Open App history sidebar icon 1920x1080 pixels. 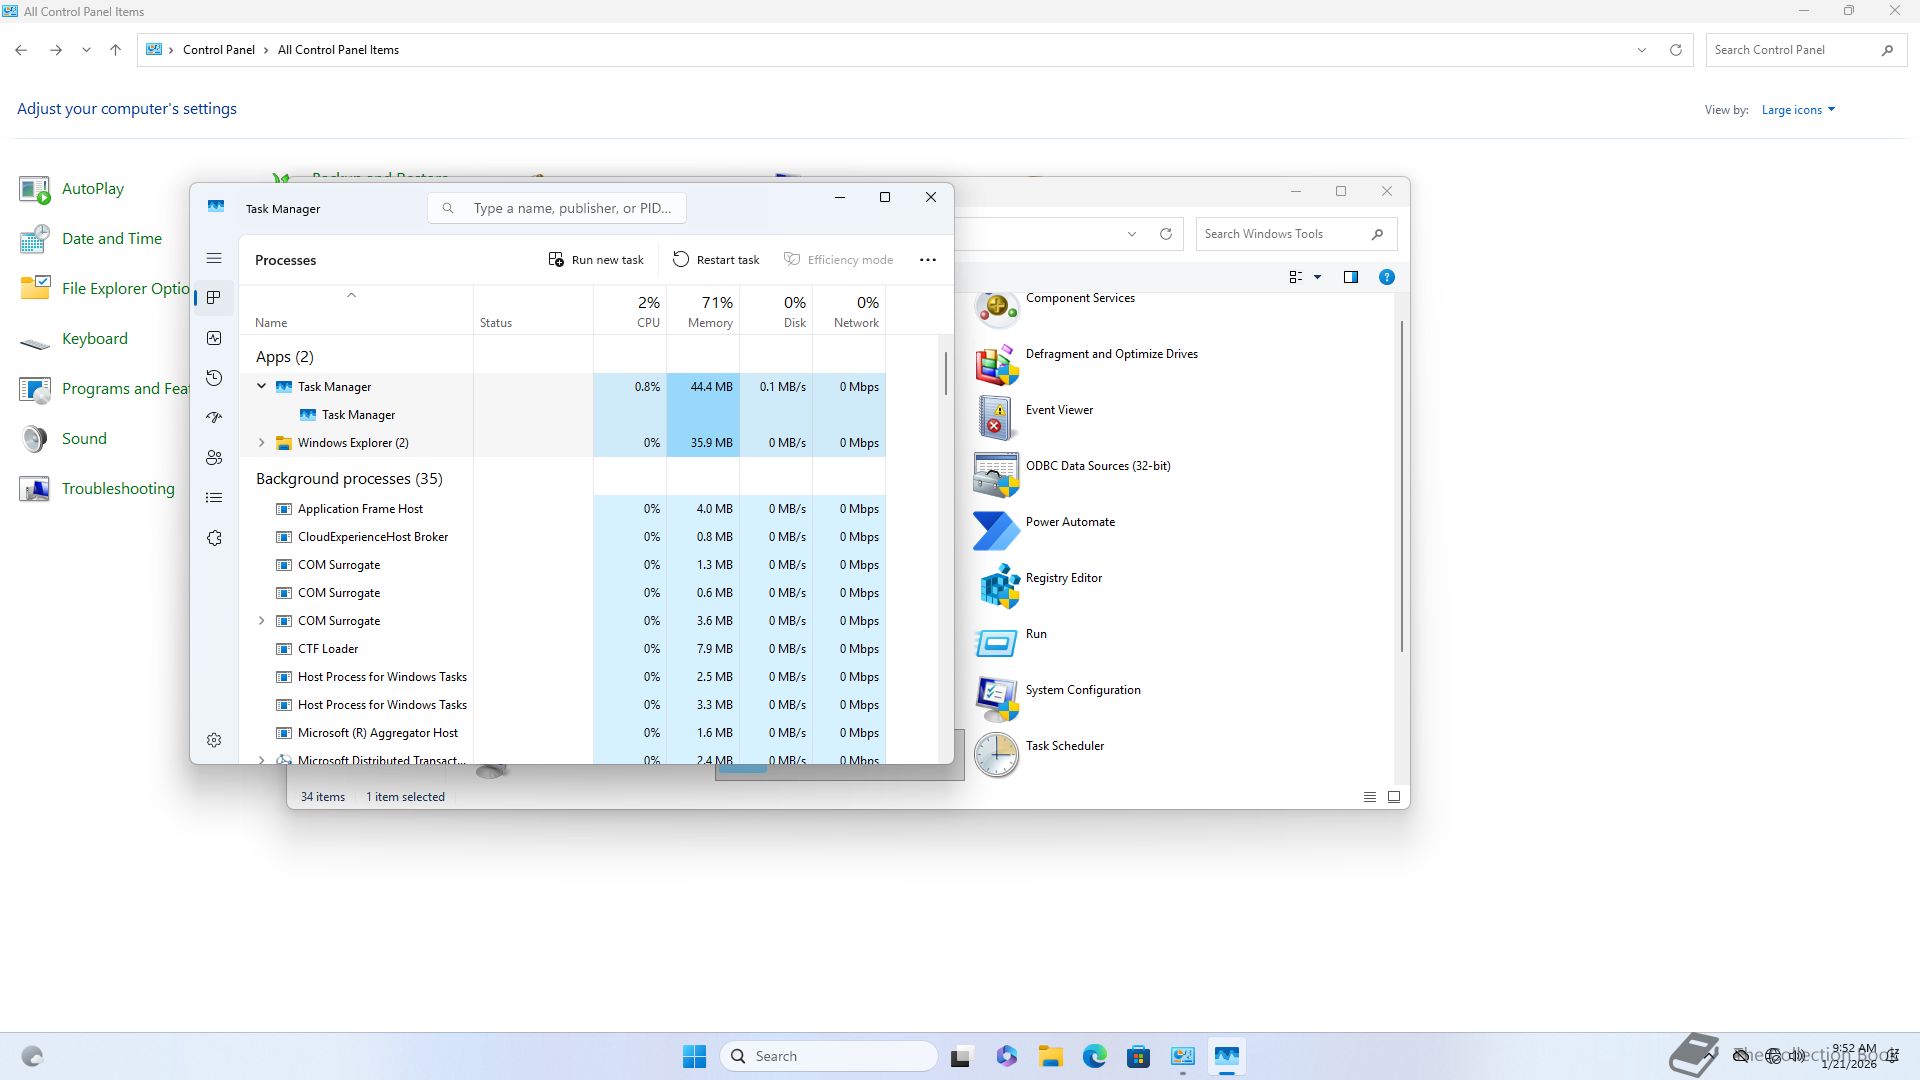[x=214, y=378]
